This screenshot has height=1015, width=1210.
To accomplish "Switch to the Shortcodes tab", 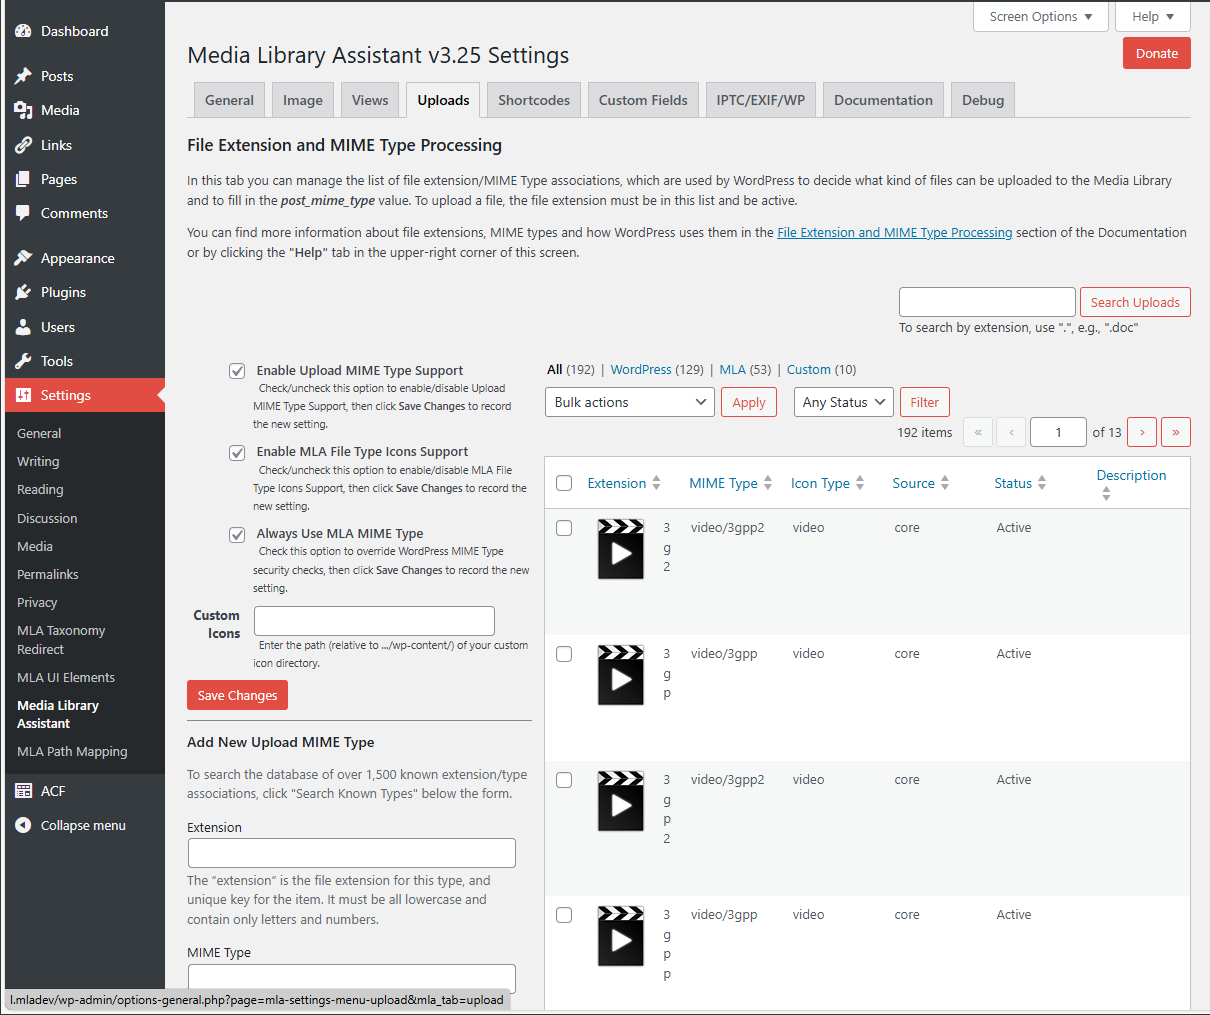I will tap(533, 99).
